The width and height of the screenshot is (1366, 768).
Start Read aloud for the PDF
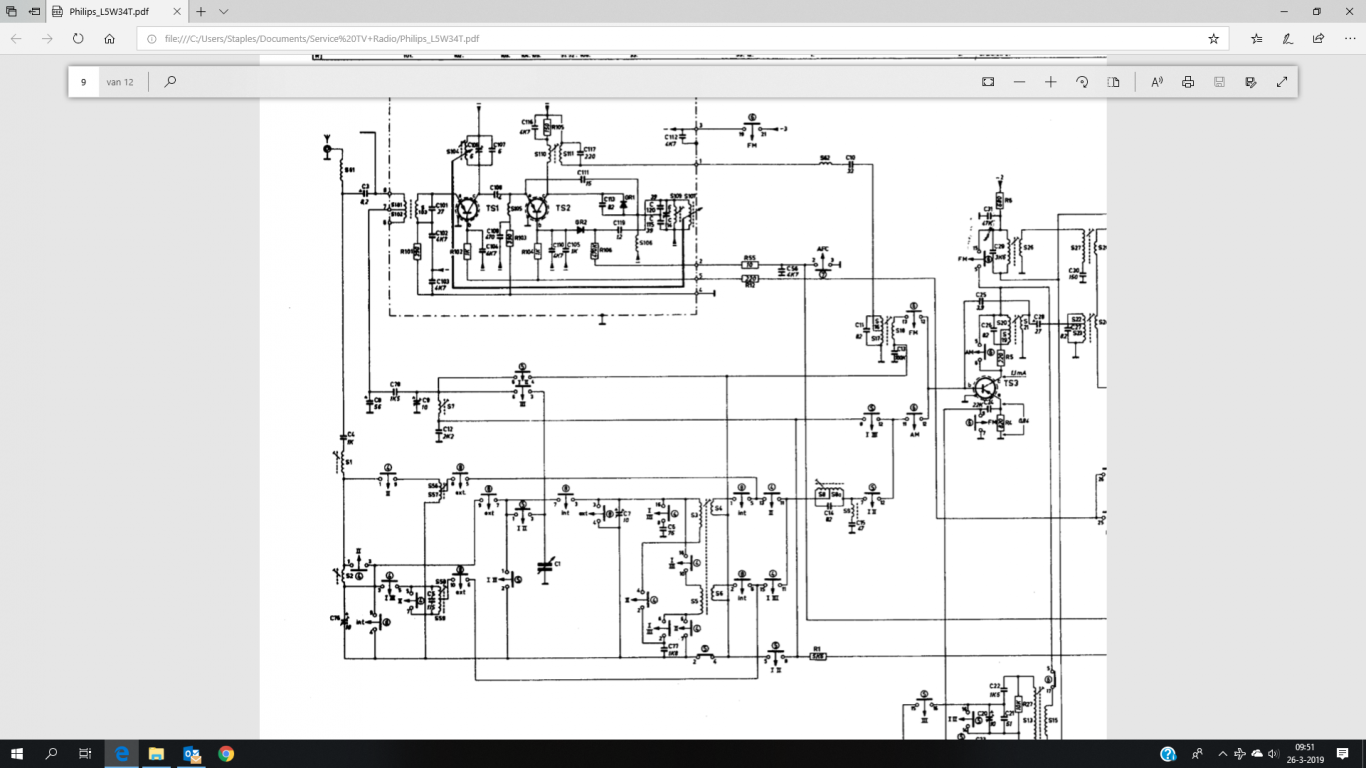(x=1157, y=82)
